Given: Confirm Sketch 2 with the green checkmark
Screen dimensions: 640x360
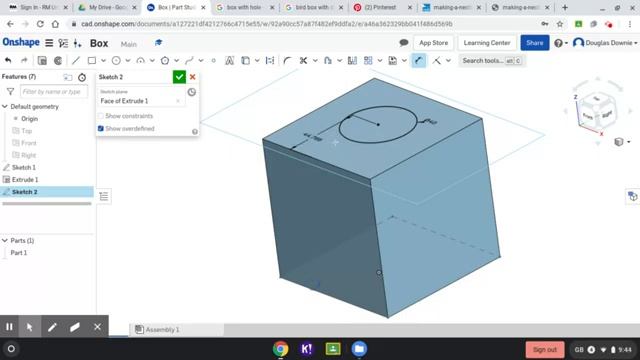Looking at the screenshot, I should (179, 77).
